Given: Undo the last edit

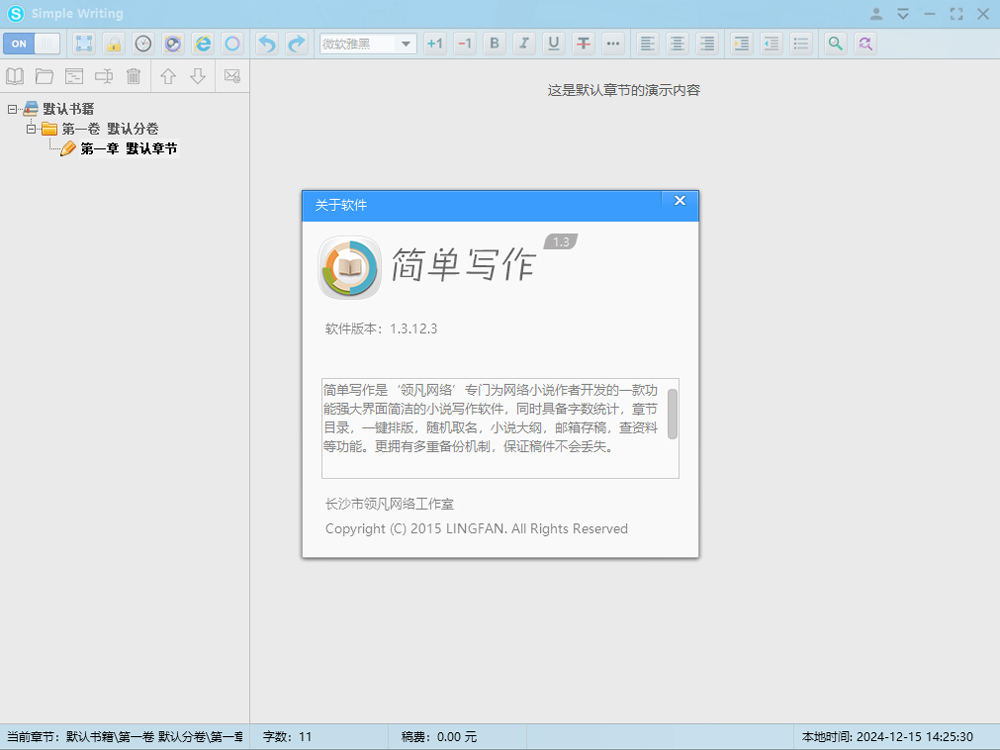Looking at the screenshot, I should coord(267,43).
